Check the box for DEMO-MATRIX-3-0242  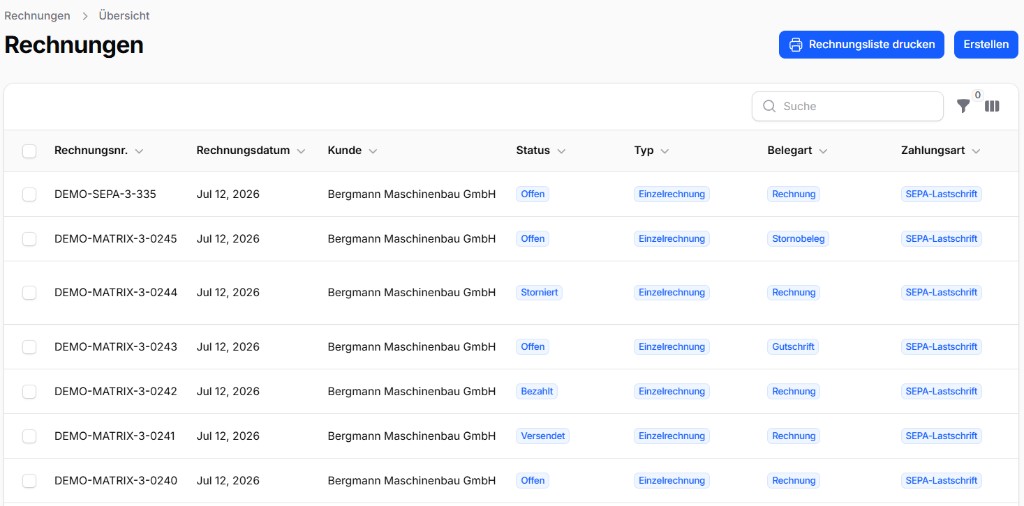pos(29,392)
